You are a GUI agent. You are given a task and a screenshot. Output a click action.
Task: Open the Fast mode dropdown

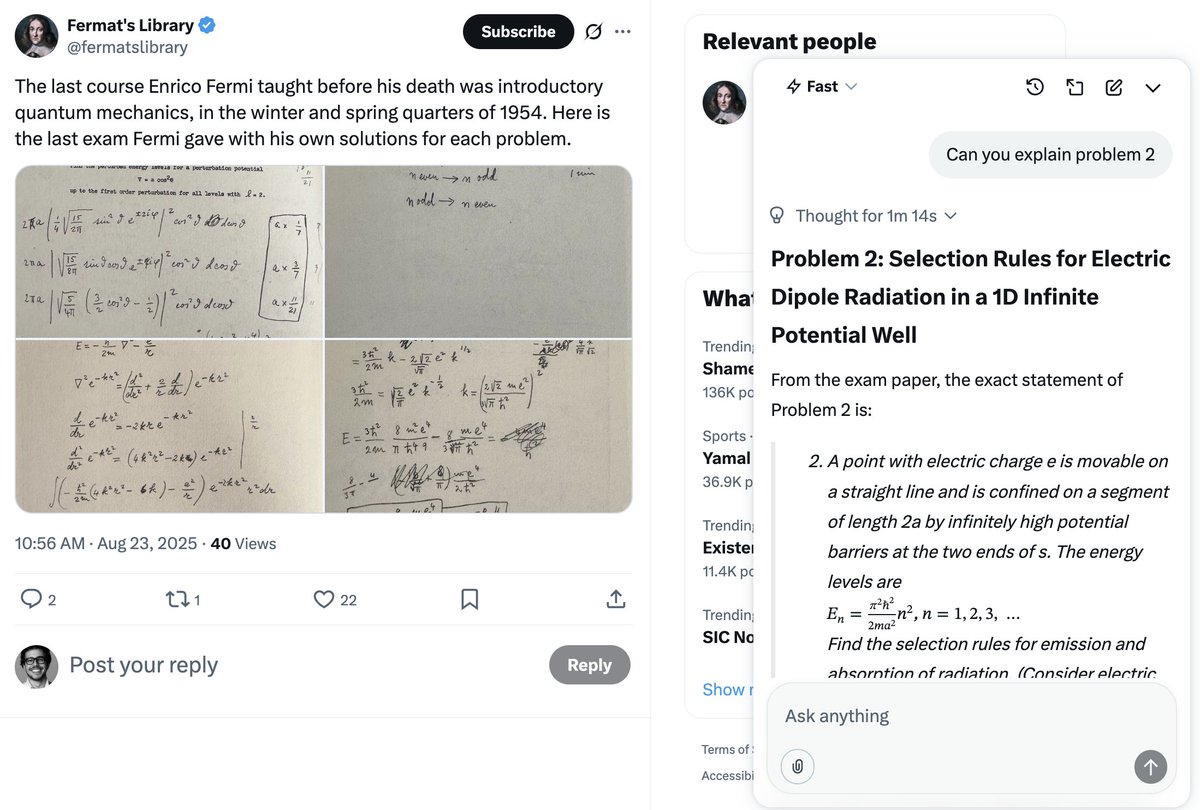click(x=822, y=87)
